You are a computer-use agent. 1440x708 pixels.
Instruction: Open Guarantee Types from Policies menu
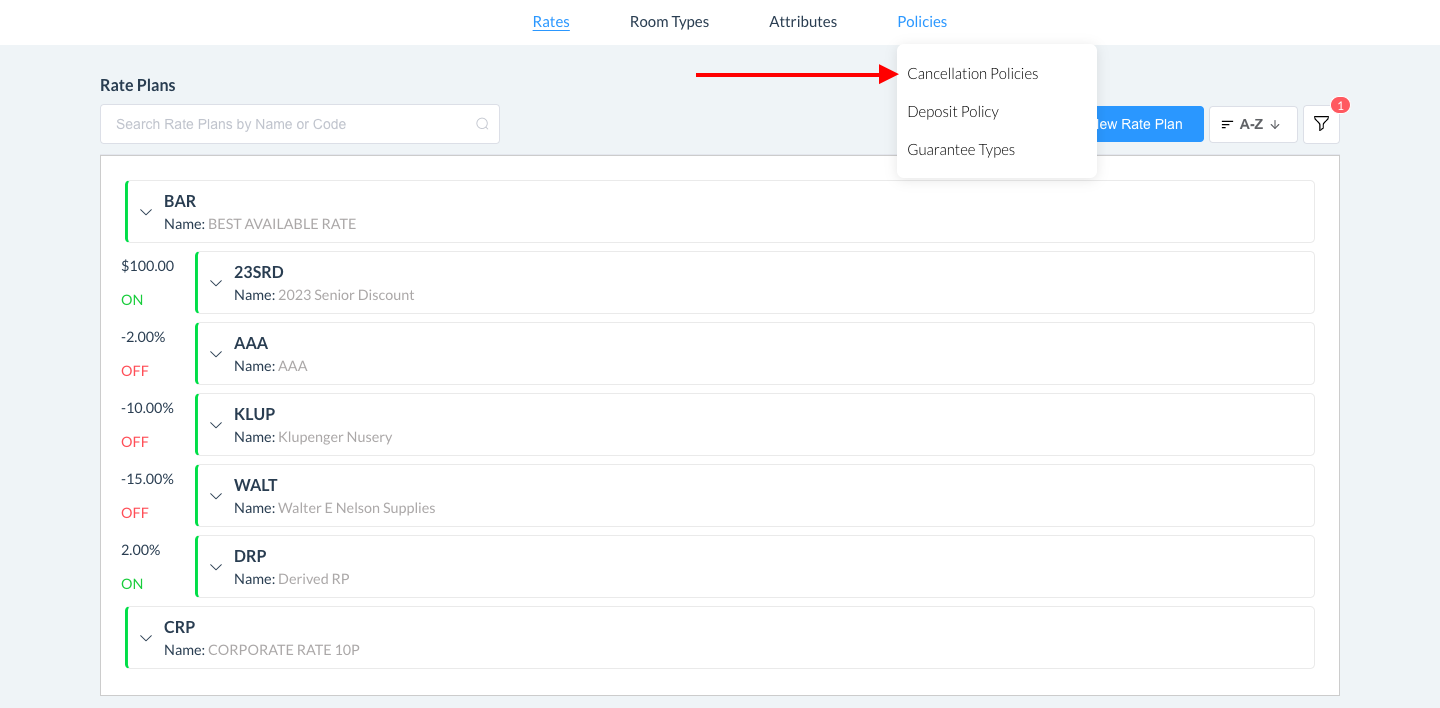tap(960, 150)
